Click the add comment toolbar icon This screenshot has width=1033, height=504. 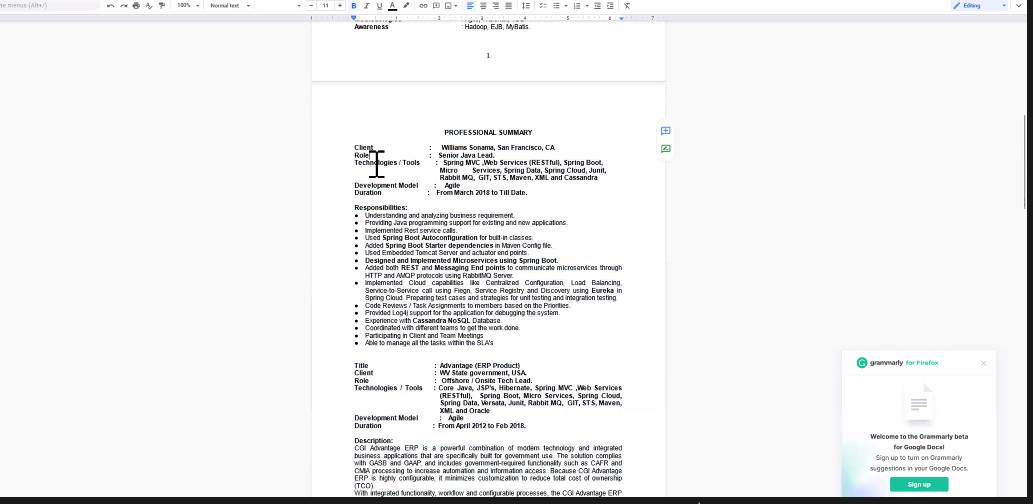coord(436,5)
